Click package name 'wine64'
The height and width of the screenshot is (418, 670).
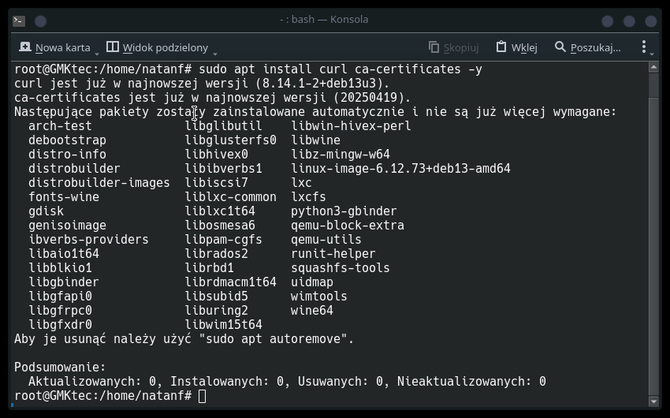(312, 310)
